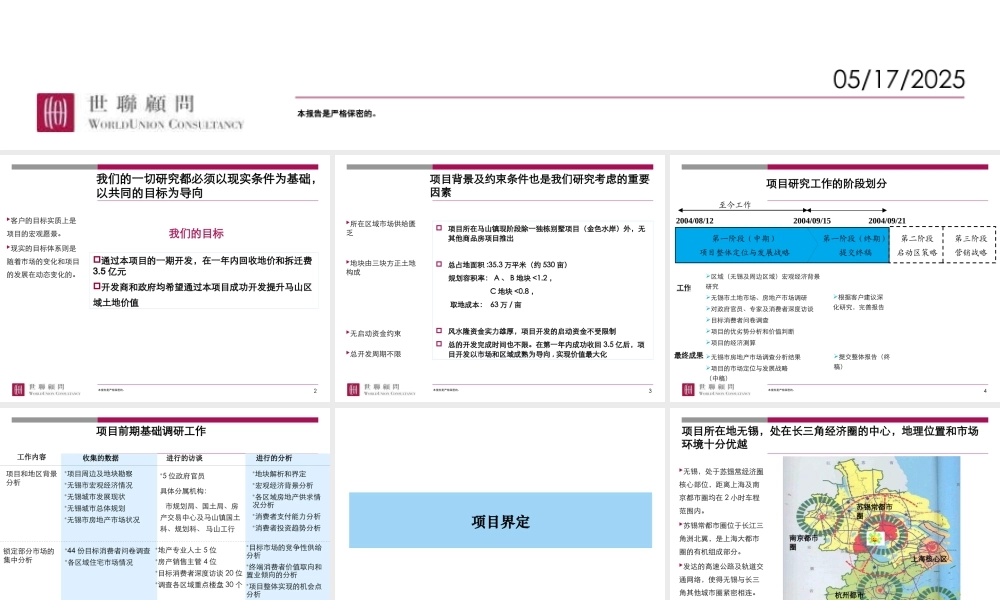Click the 上海核心区 label on map
Image resolution: width=1000 pixels, height=600 pixels.
point(929,559)
